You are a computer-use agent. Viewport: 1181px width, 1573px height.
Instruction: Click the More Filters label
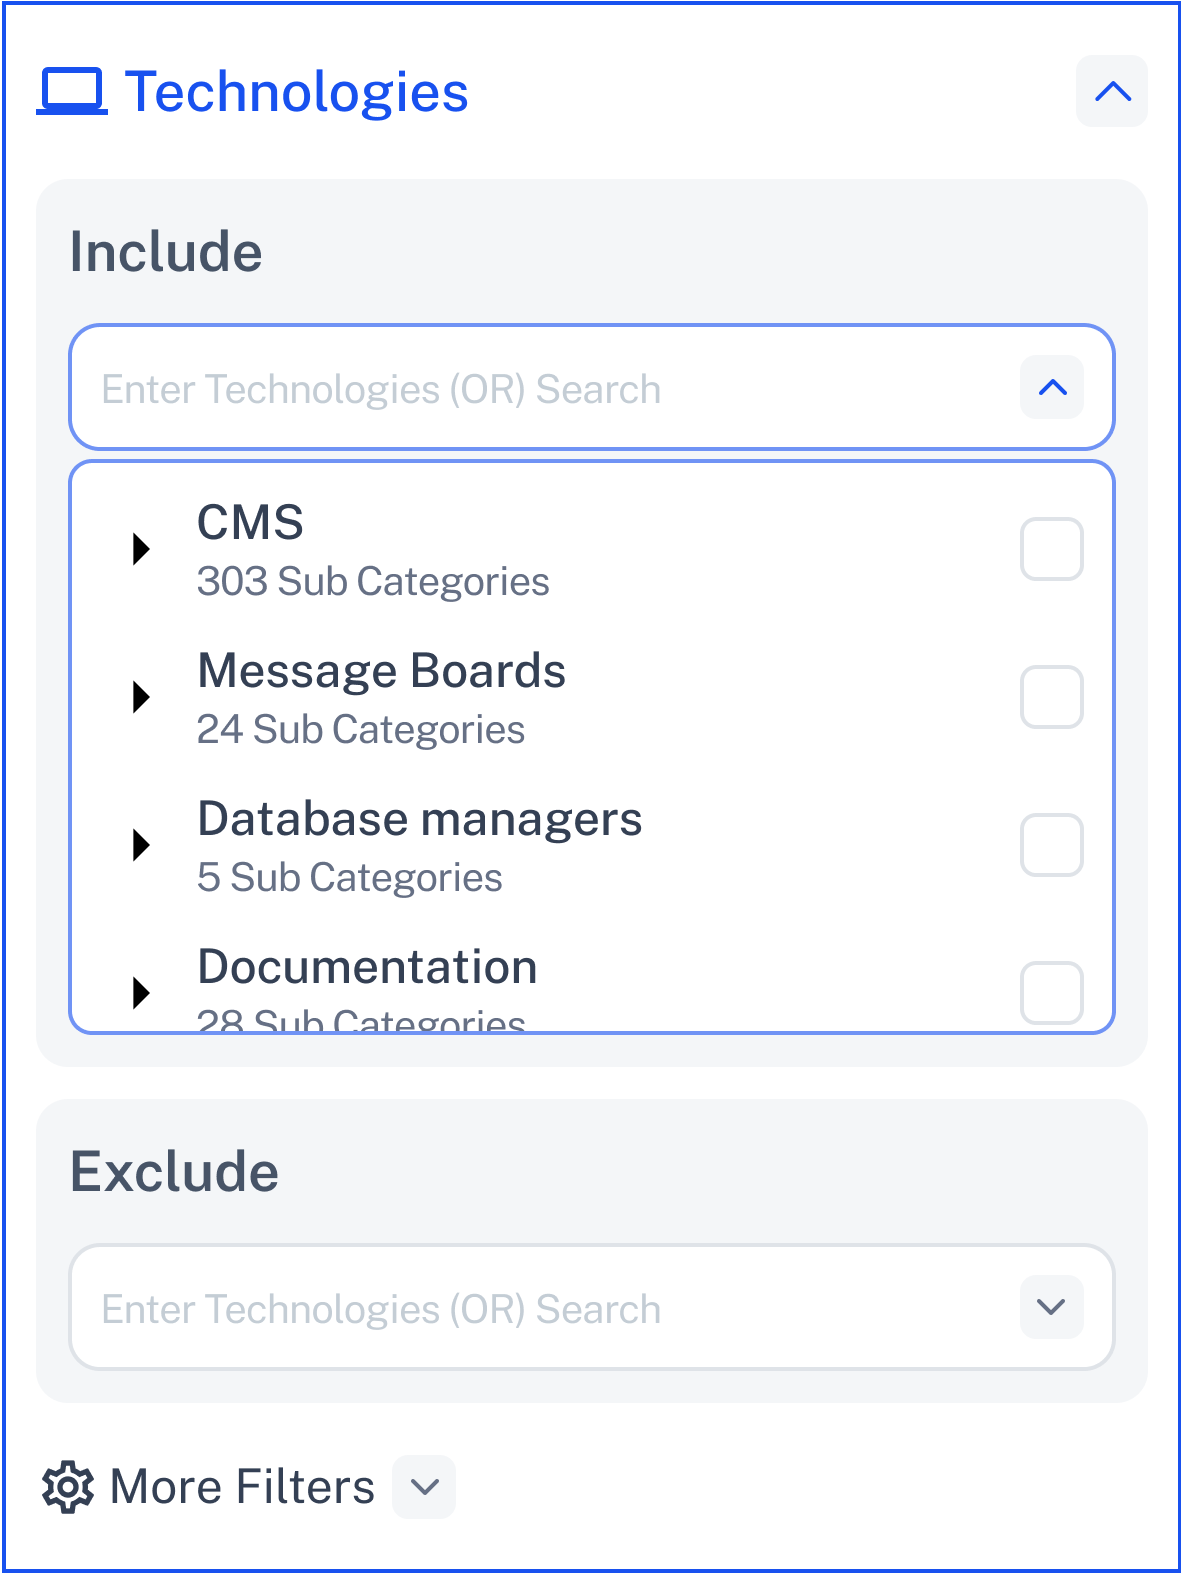click(x=242, y=1487)
